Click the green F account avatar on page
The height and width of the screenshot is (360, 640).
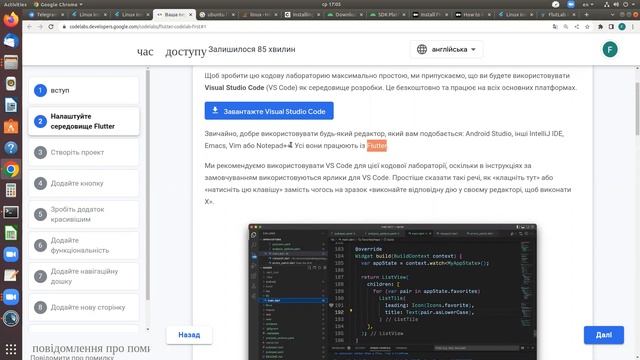click(610, 49)
